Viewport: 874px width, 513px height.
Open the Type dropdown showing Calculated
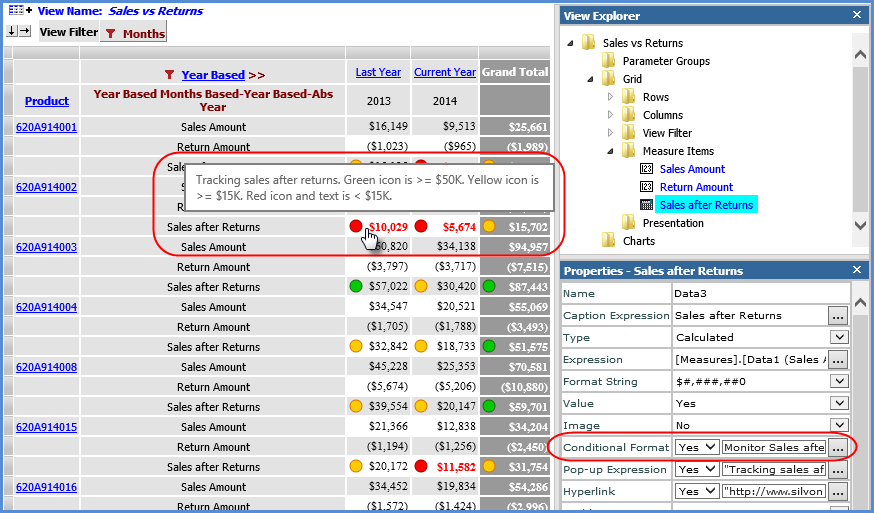[x=840, y=337]
